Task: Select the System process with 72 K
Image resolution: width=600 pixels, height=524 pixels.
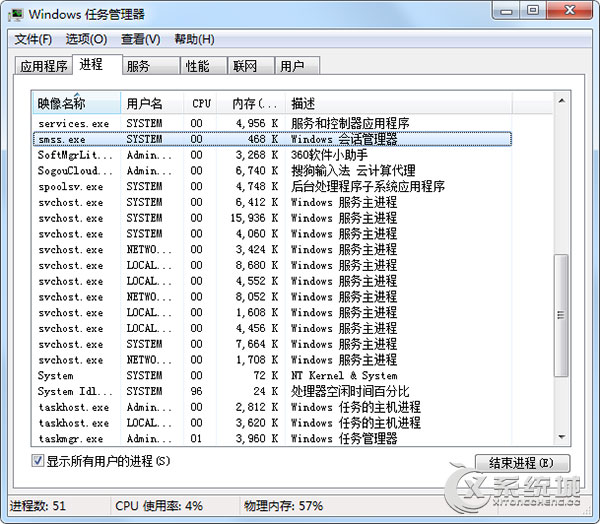Action: coord(272,375)
